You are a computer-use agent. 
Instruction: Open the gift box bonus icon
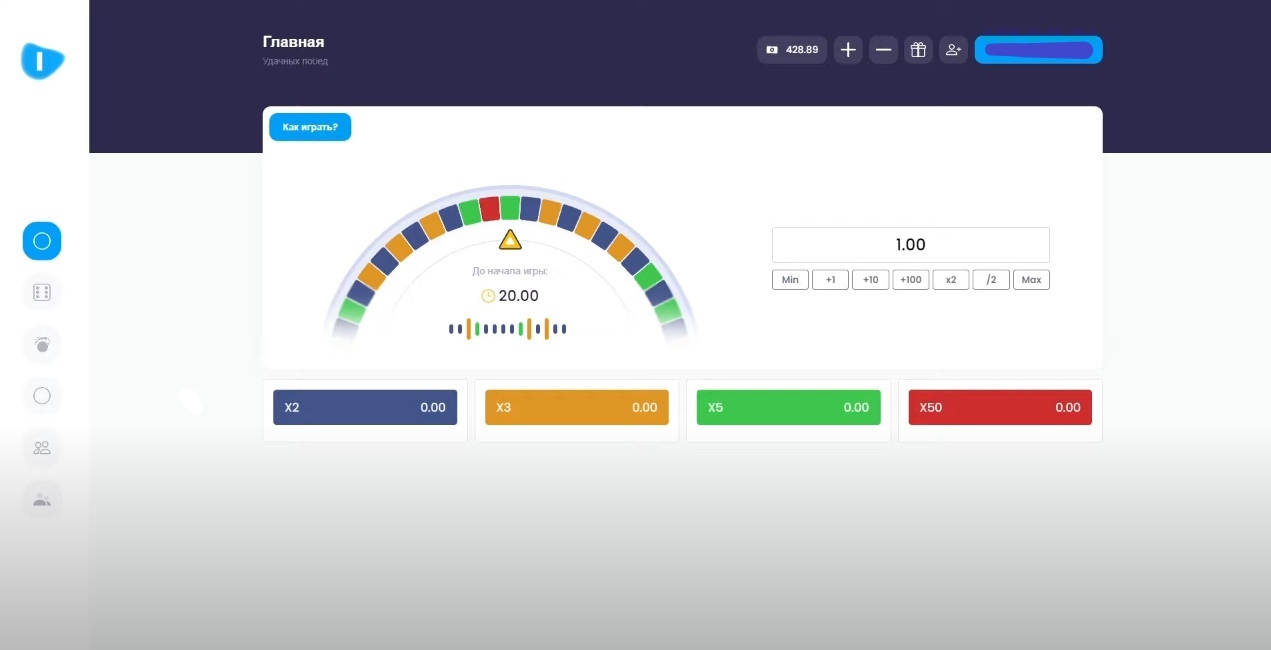918,50
